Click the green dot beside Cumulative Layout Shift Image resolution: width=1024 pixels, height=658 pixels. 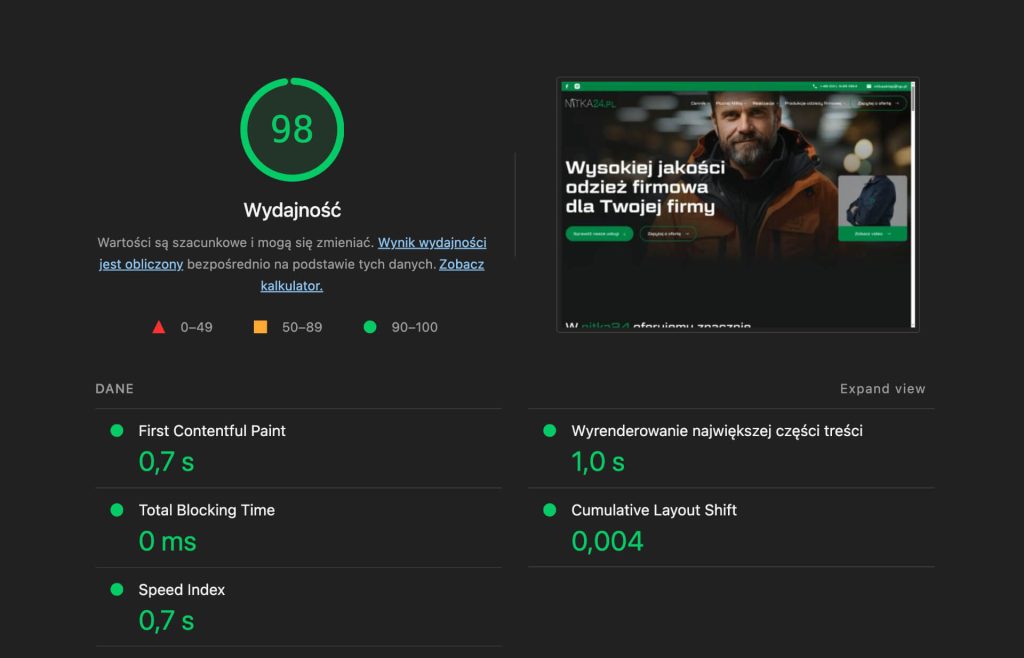click(548, 510)
